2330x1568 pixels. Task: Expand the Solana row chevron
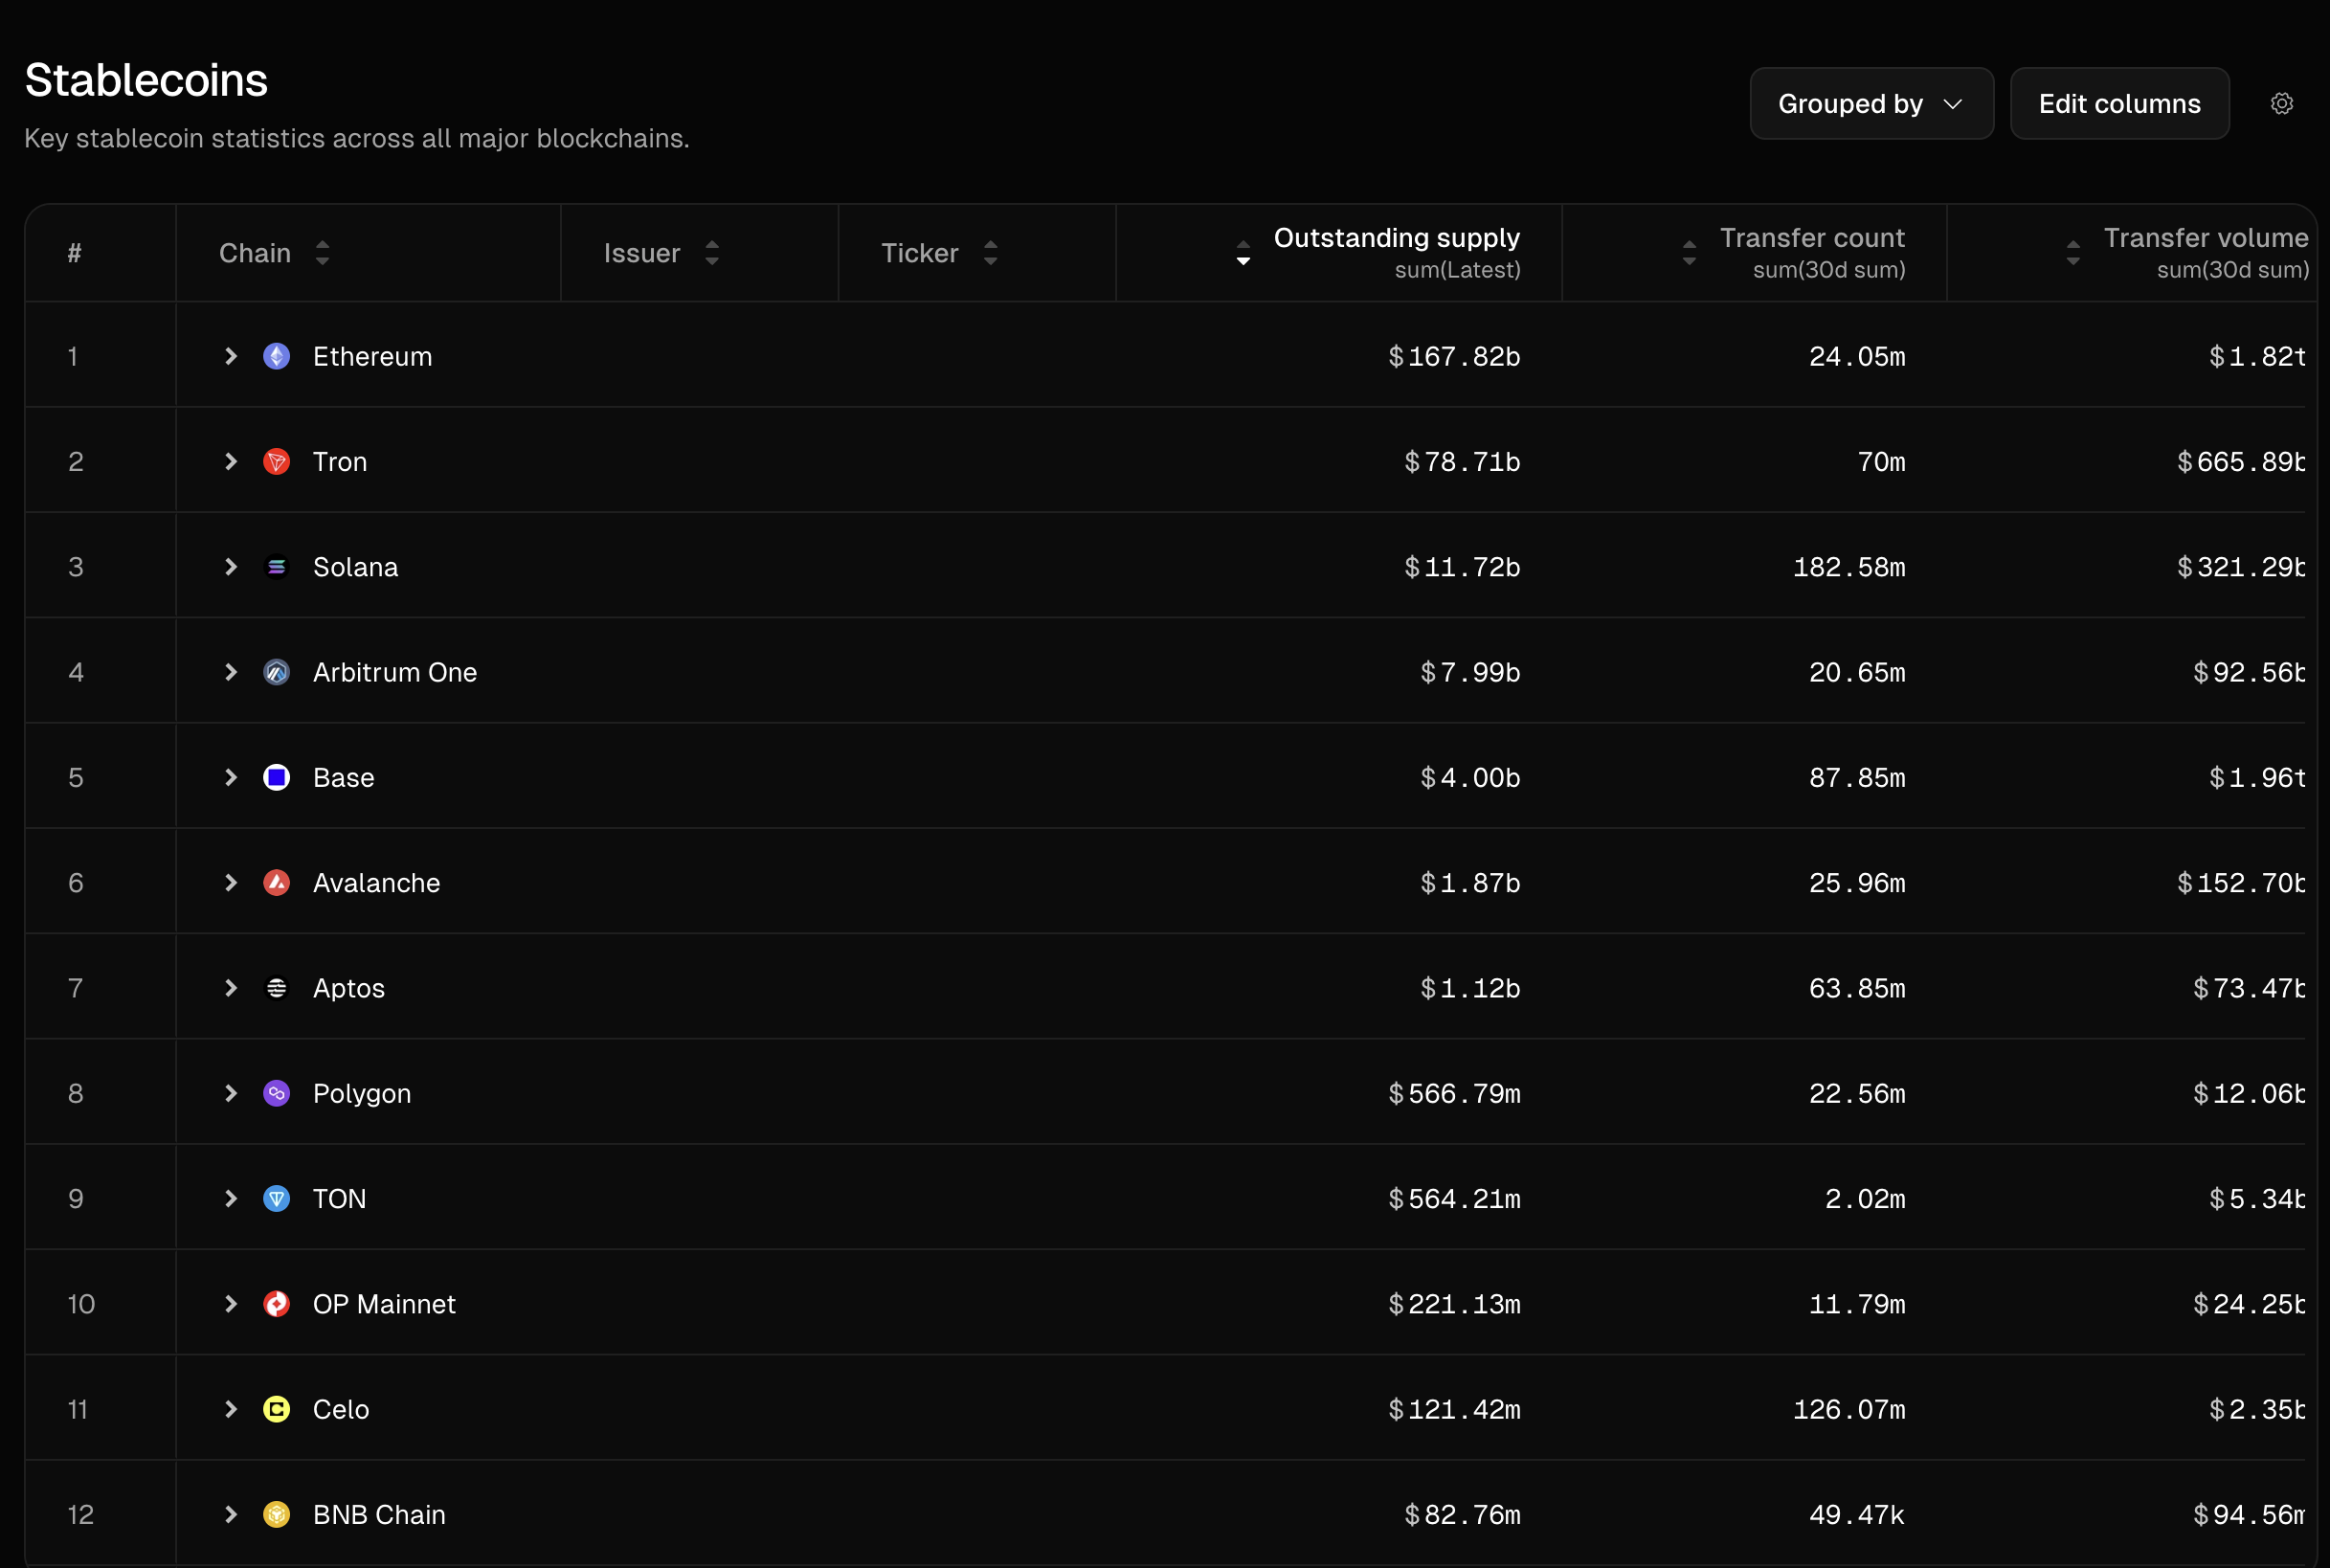coord(231,567)
